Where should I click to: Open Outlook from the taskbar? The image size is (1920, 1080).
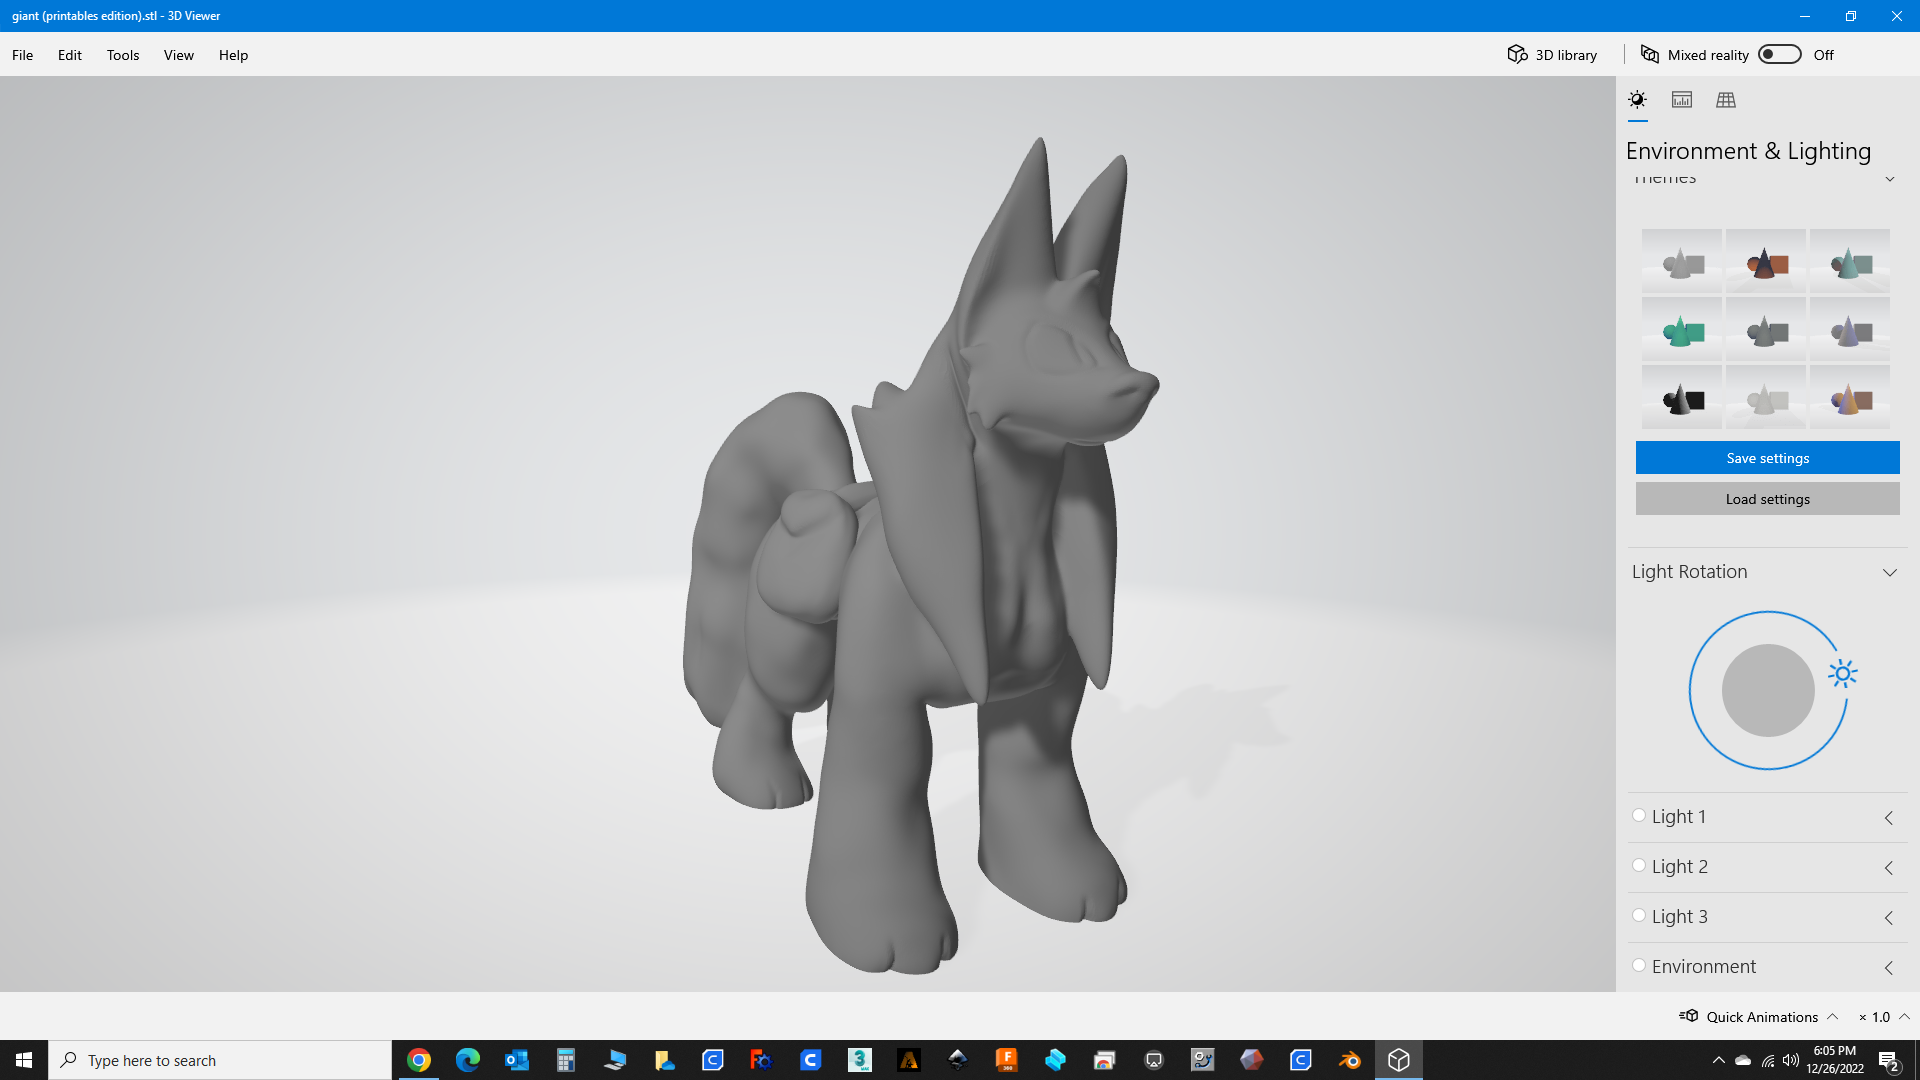click(517, 1060)
